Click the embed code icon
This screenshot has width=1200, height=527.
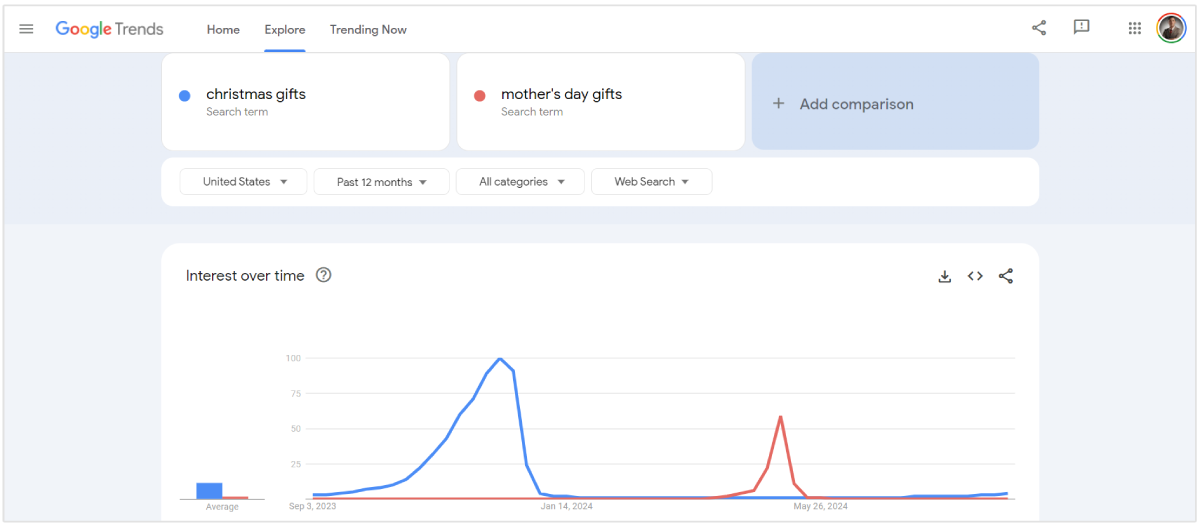tap(975, 277)
